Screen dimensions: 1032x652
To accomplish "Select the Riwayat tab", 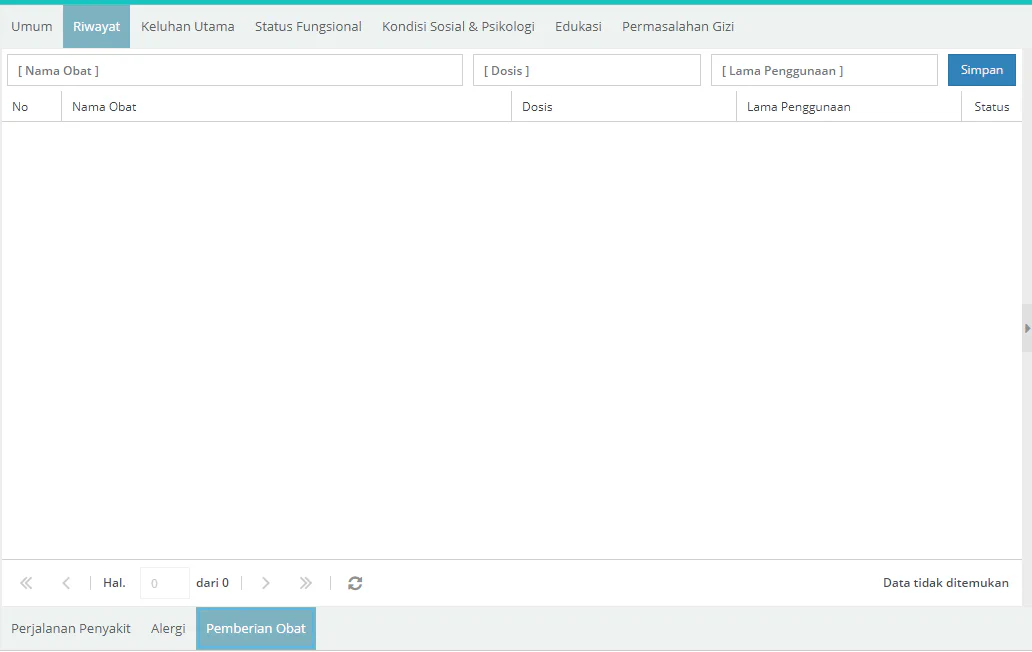I will point(97,26).
